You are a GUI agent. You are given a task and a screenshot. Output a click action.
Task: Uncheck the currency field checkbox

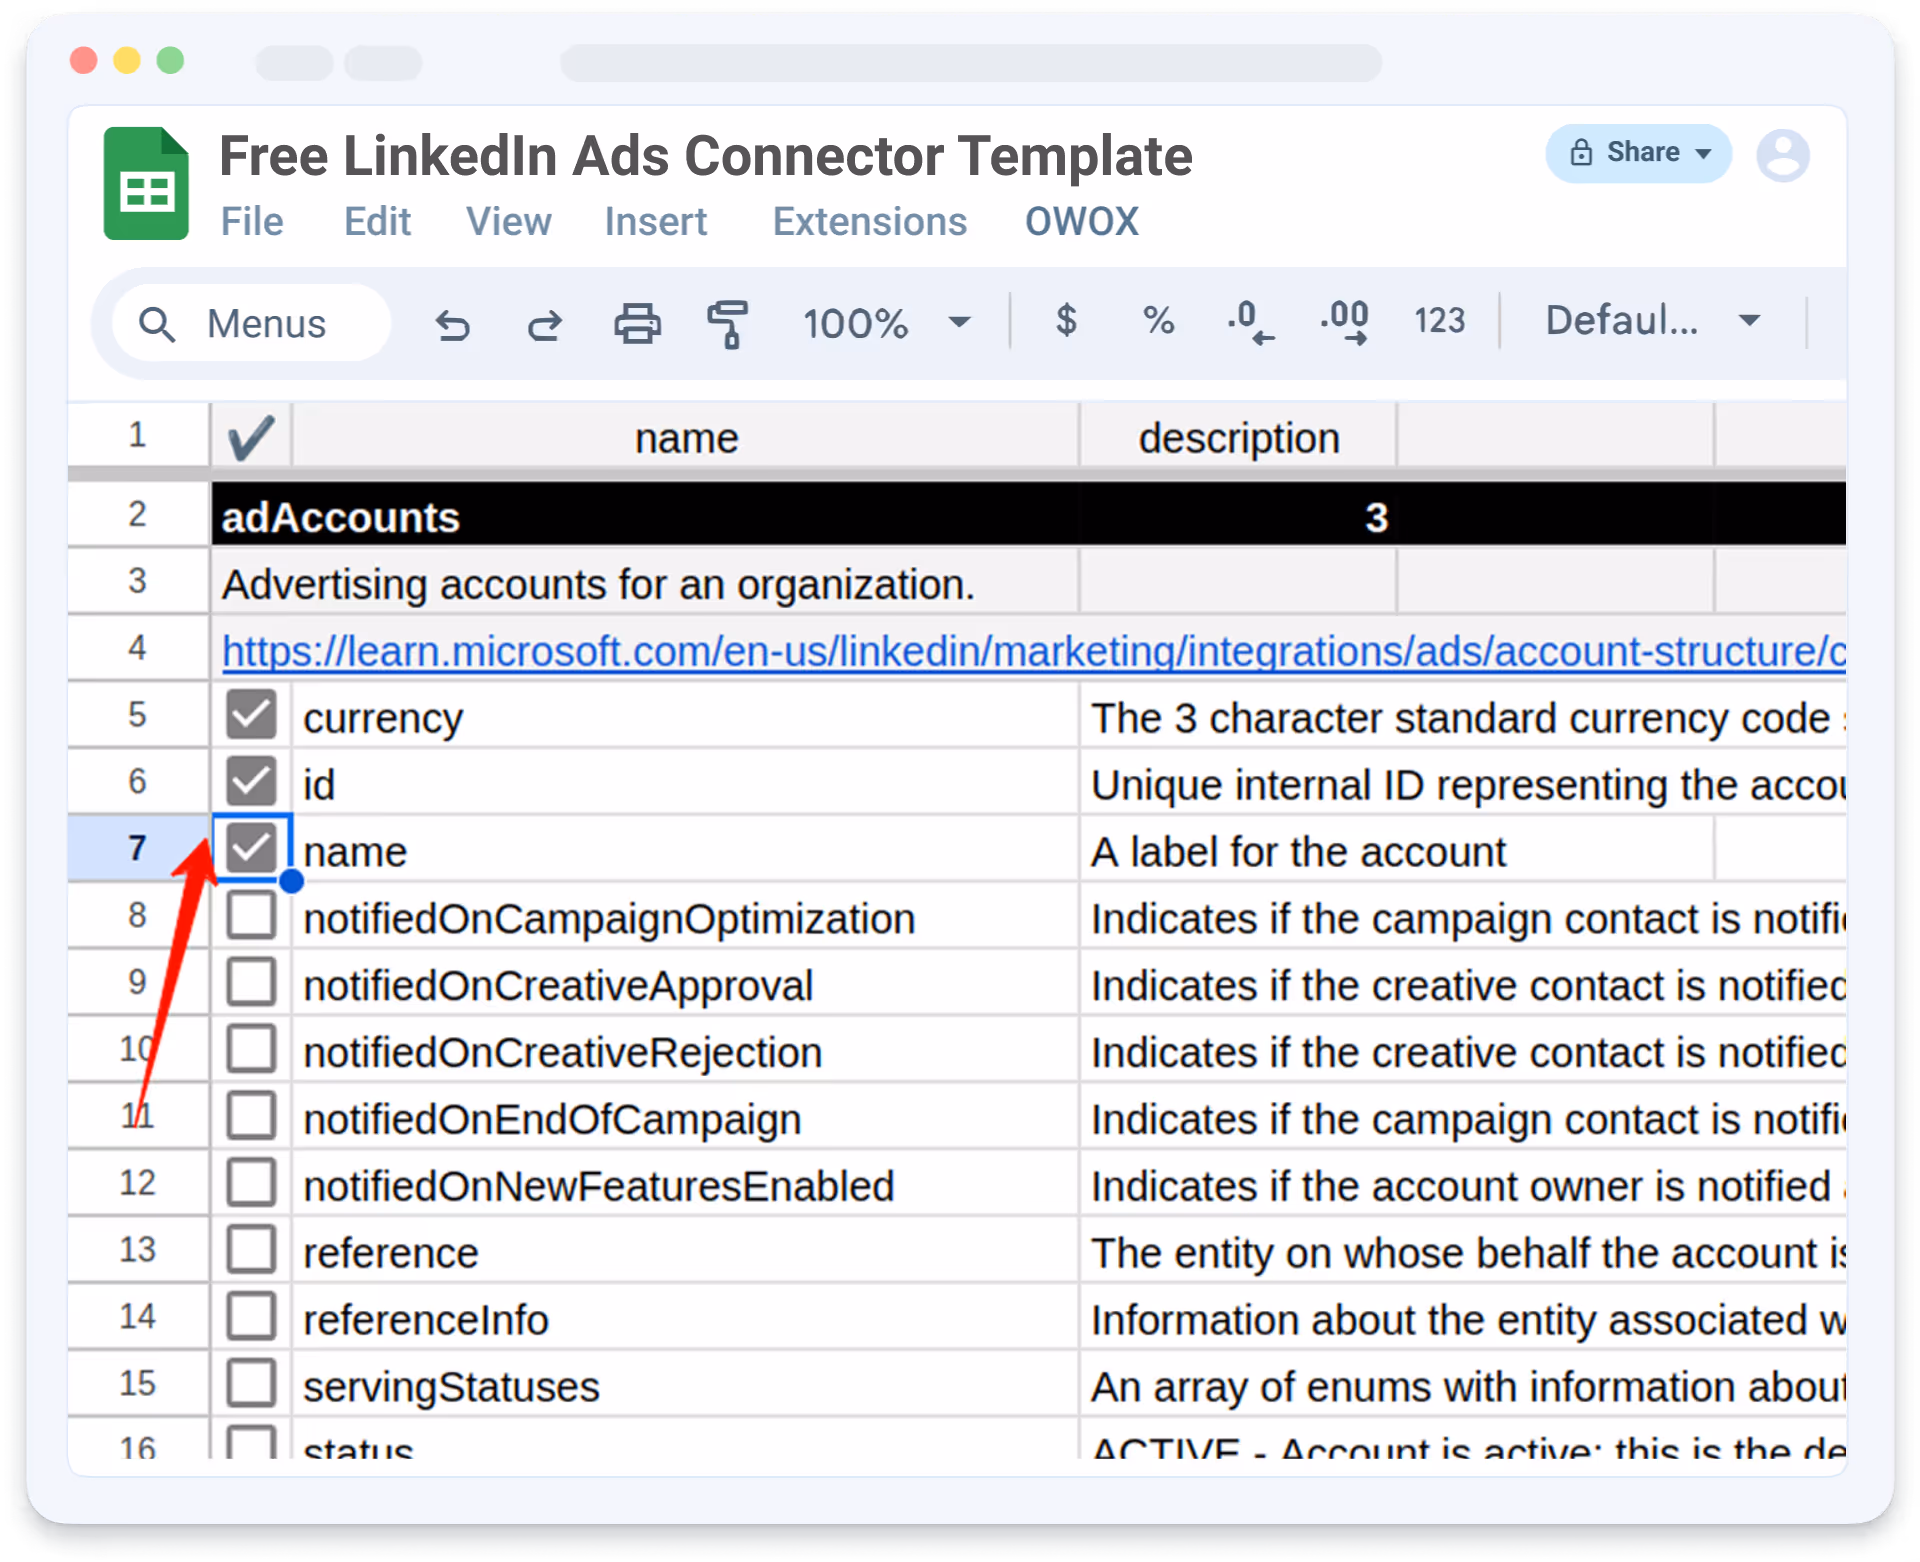[x=251, y=715]
